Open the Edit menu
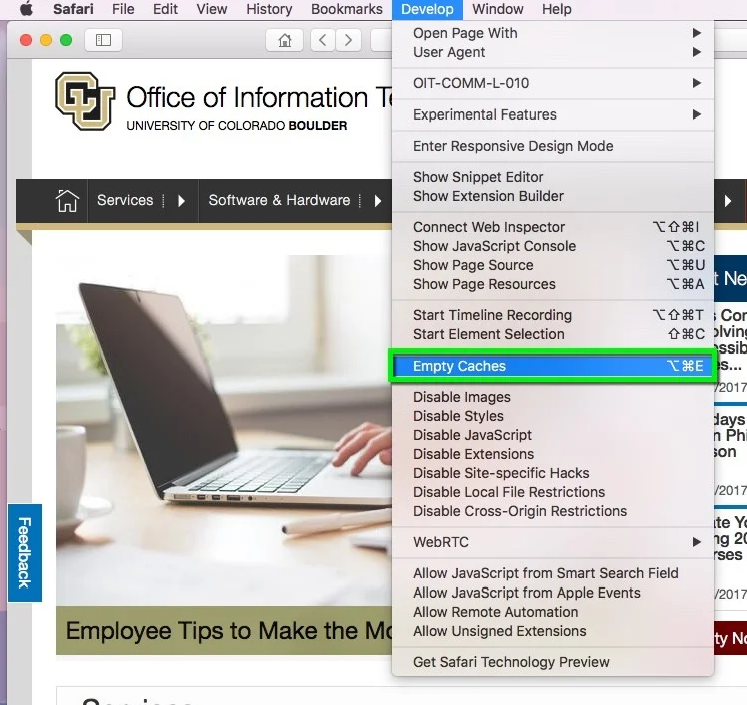The height and width of the screenshot is (705, 747). click(165, 9)
